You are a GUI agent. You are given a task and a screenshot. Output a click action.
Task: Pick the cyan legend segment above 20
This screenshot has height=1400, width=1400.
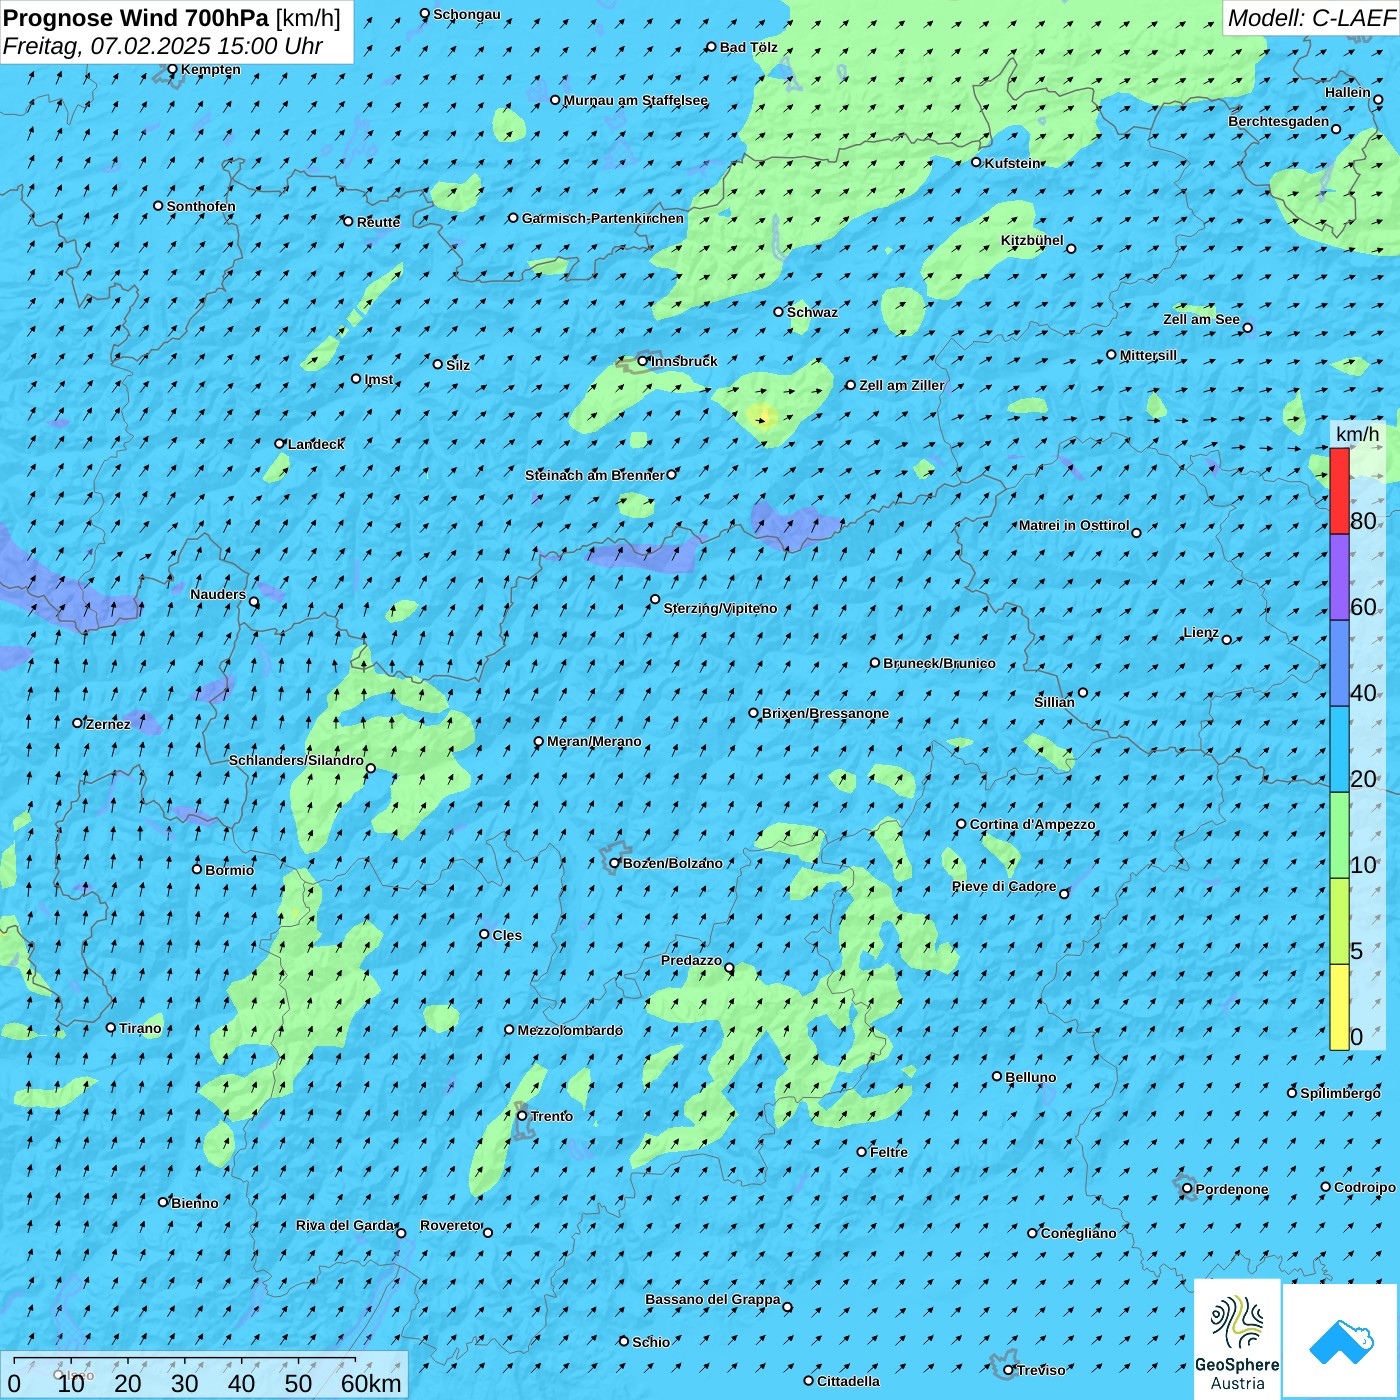coord(1339,749)
